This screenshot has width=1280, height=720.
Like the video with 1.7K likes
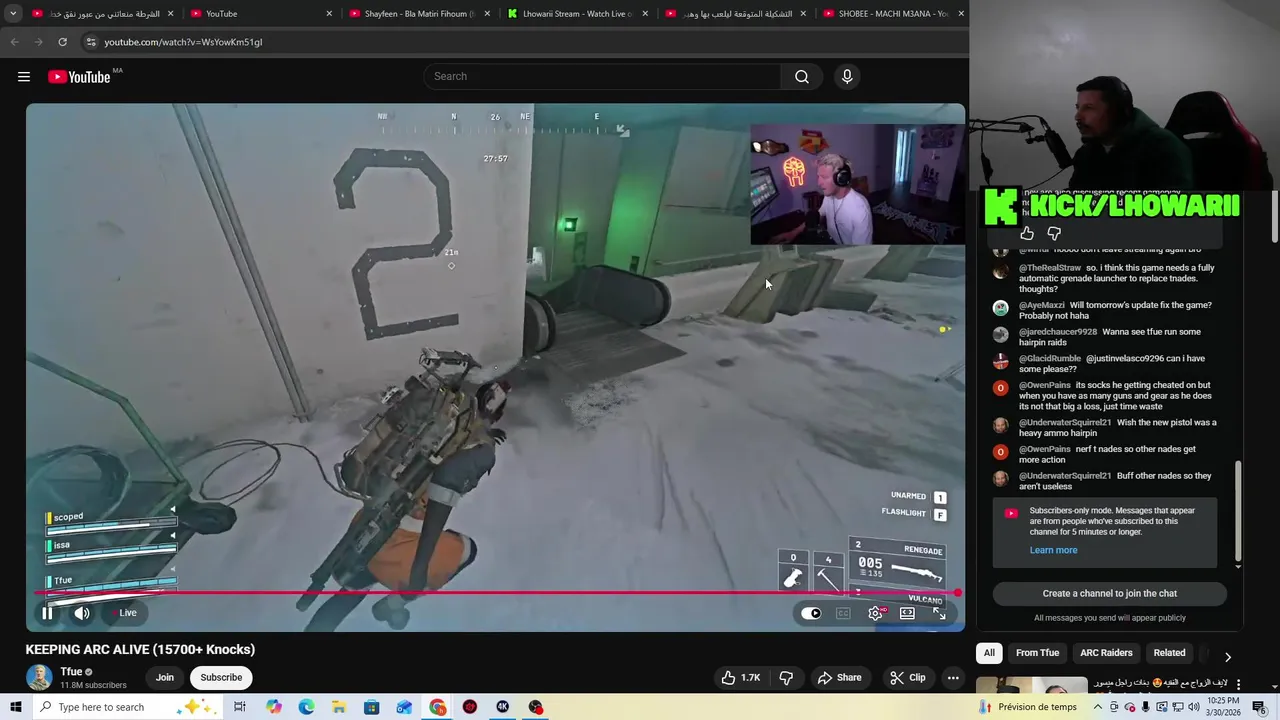point(741,677)
